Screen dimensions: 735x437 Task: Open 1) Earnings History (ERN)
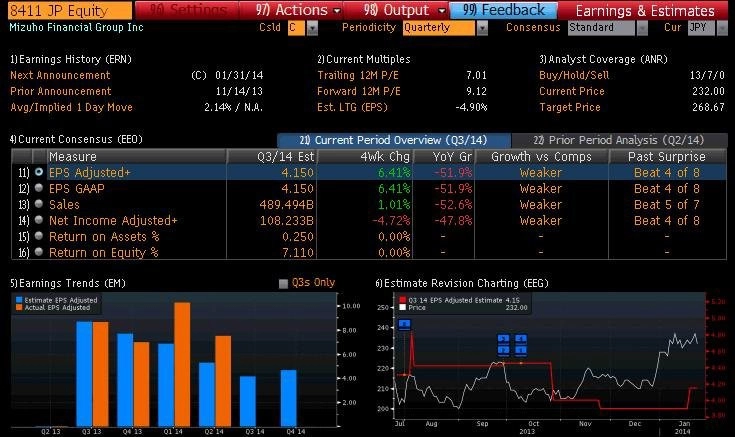coord(71,59)
